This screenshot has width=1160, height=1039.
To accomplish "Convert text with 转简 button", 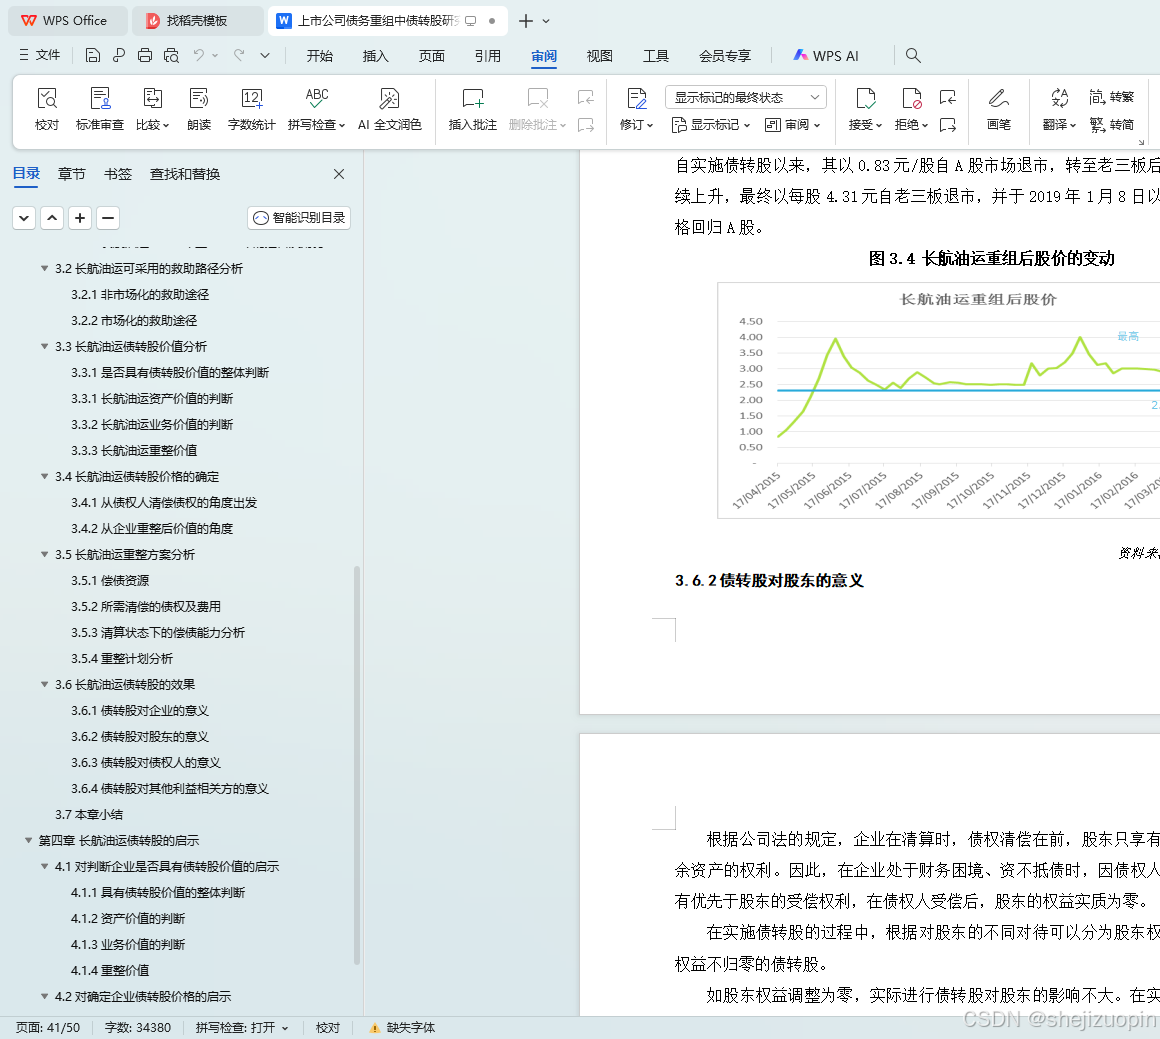I will click(1111, 124).
